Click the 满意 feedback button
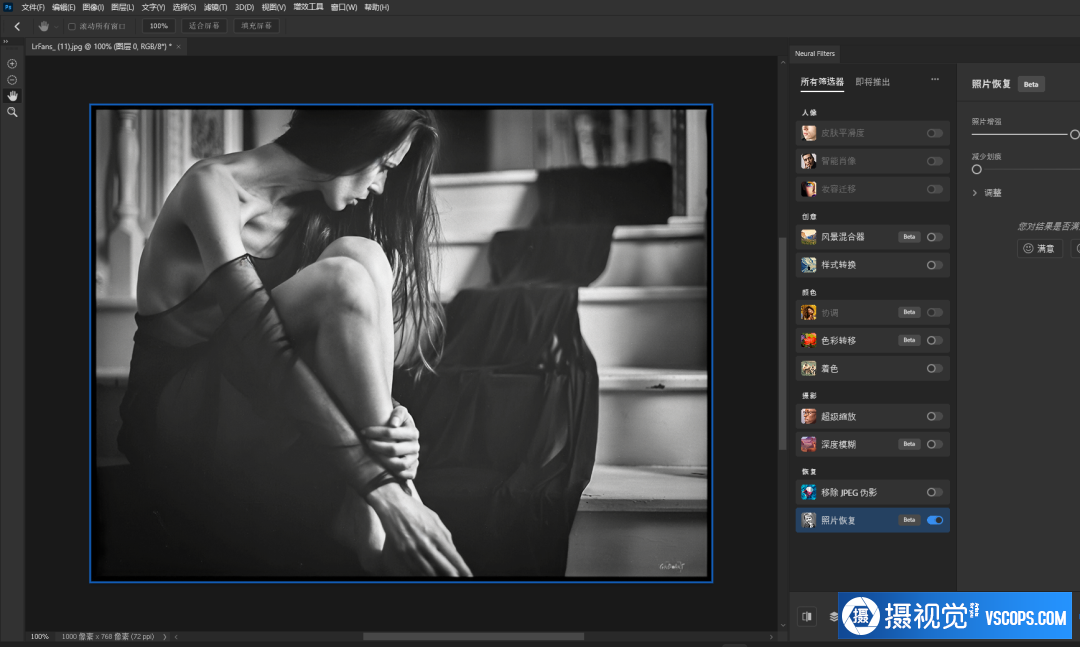This screenshot has height=647, width=1080. coord(1039,248)
